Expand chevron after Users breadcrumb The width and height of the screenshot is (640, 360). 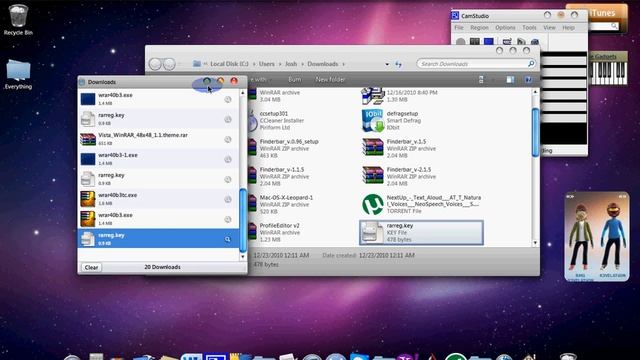(x=280, y=64)
